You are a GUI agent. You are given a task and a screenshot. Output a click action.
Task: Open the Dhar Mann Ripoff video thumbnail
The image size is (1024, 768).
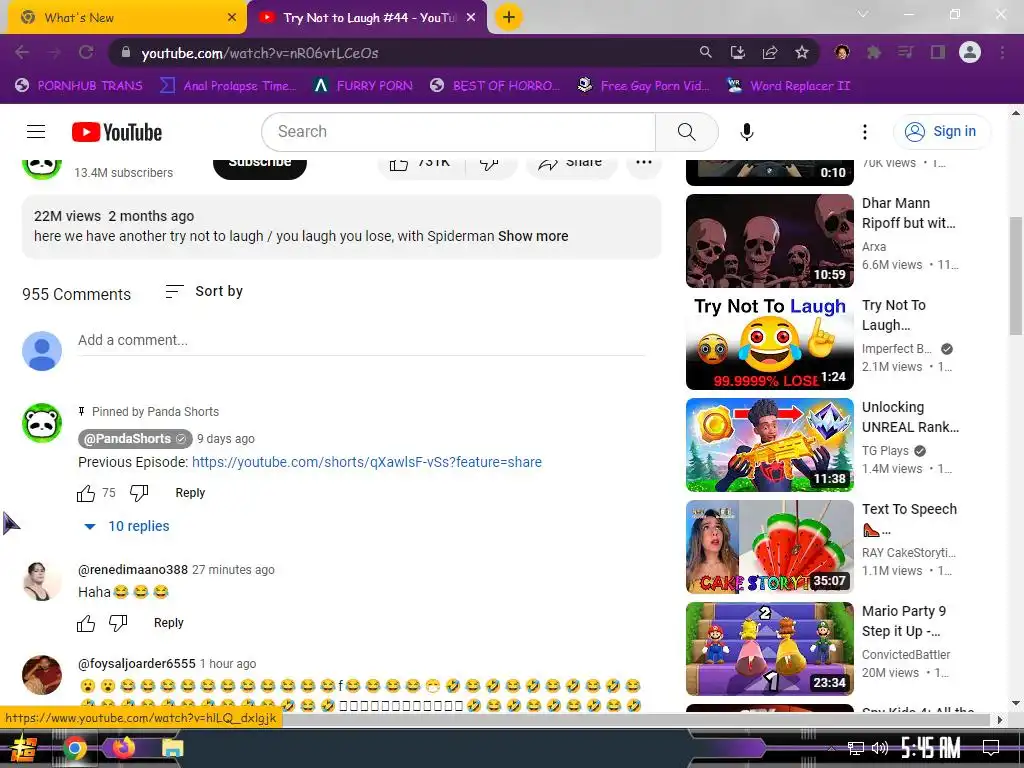click(769, 240)
